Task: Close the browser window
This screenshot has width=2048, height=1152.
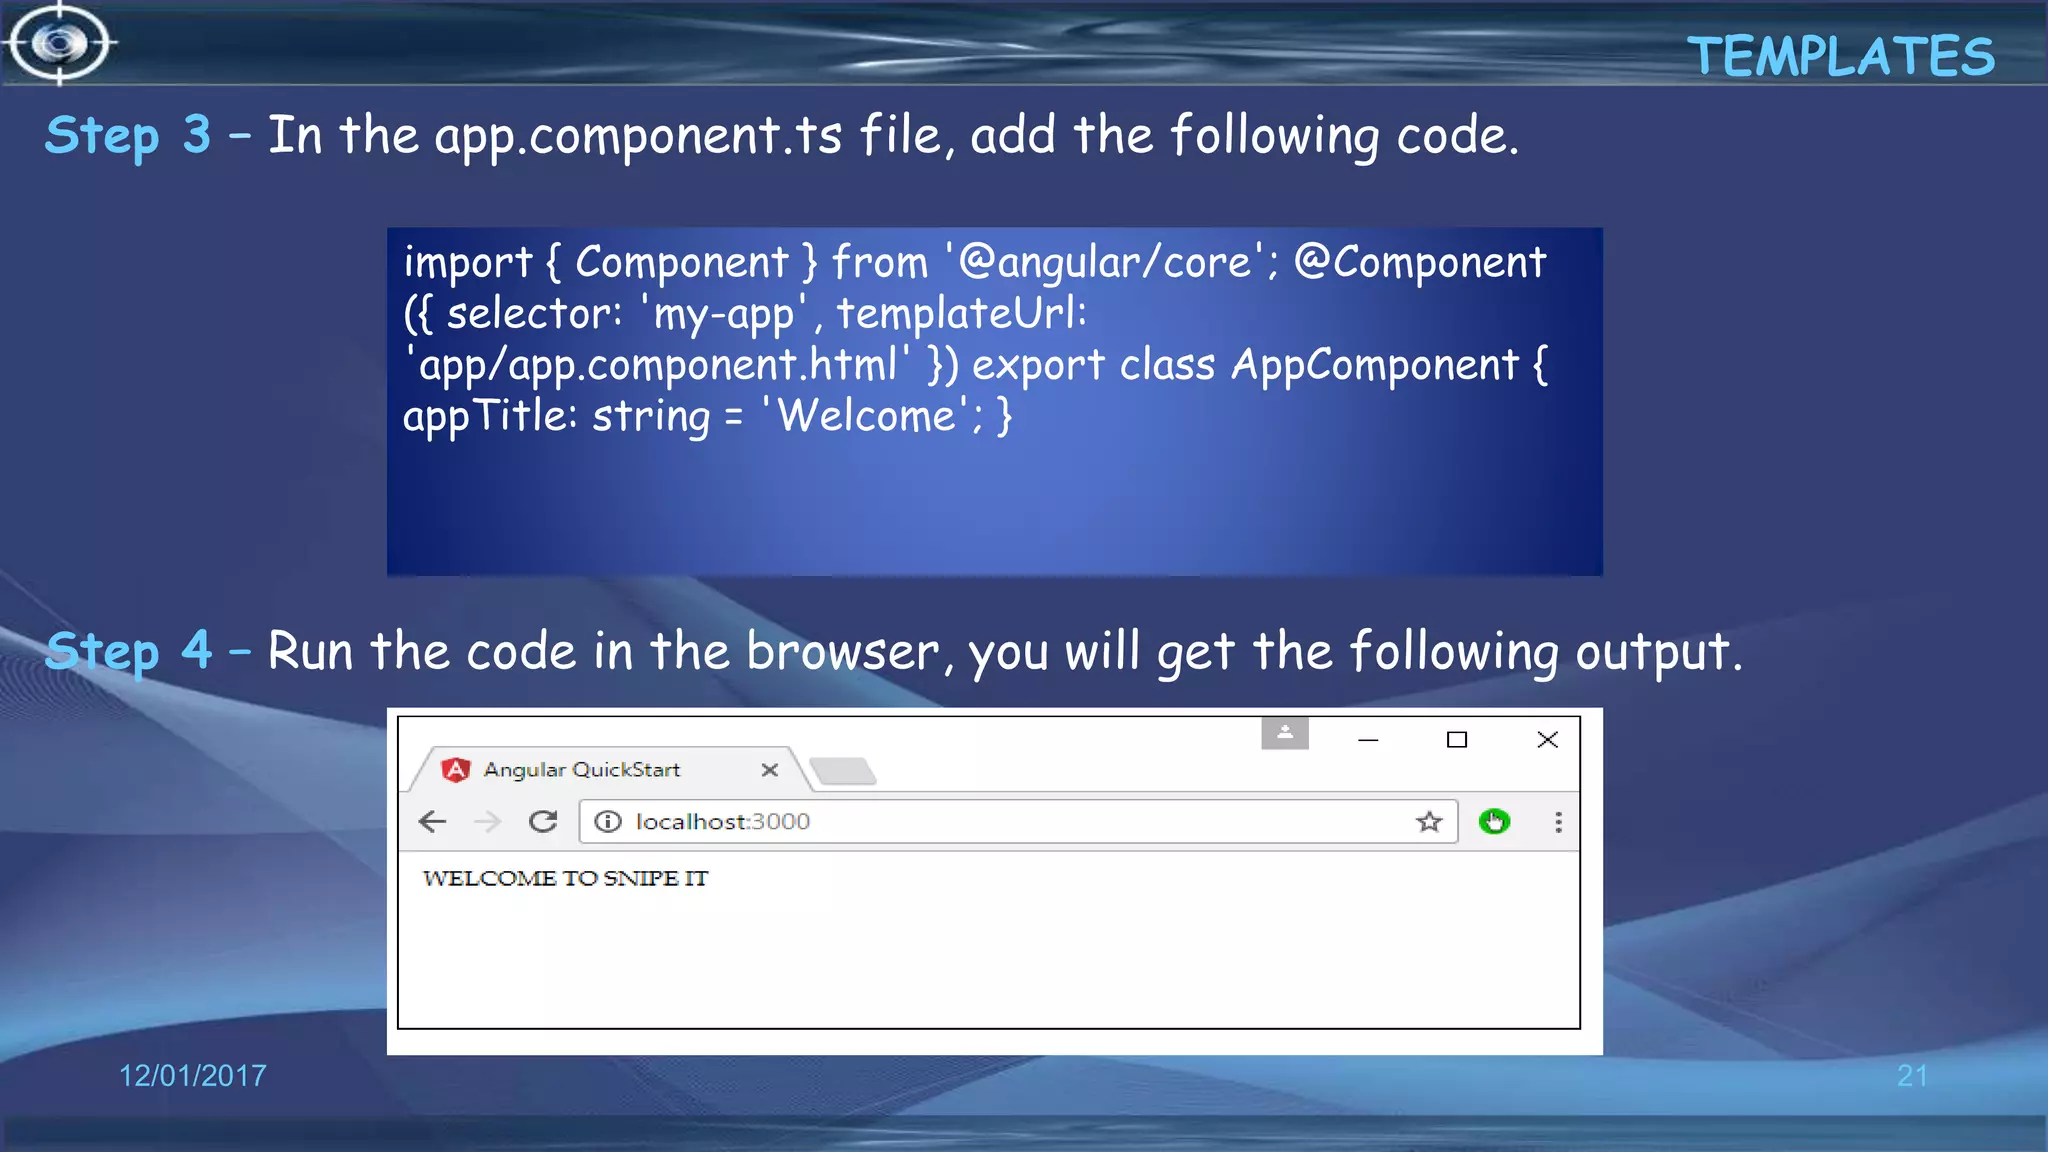Action: coord(1547,740)
